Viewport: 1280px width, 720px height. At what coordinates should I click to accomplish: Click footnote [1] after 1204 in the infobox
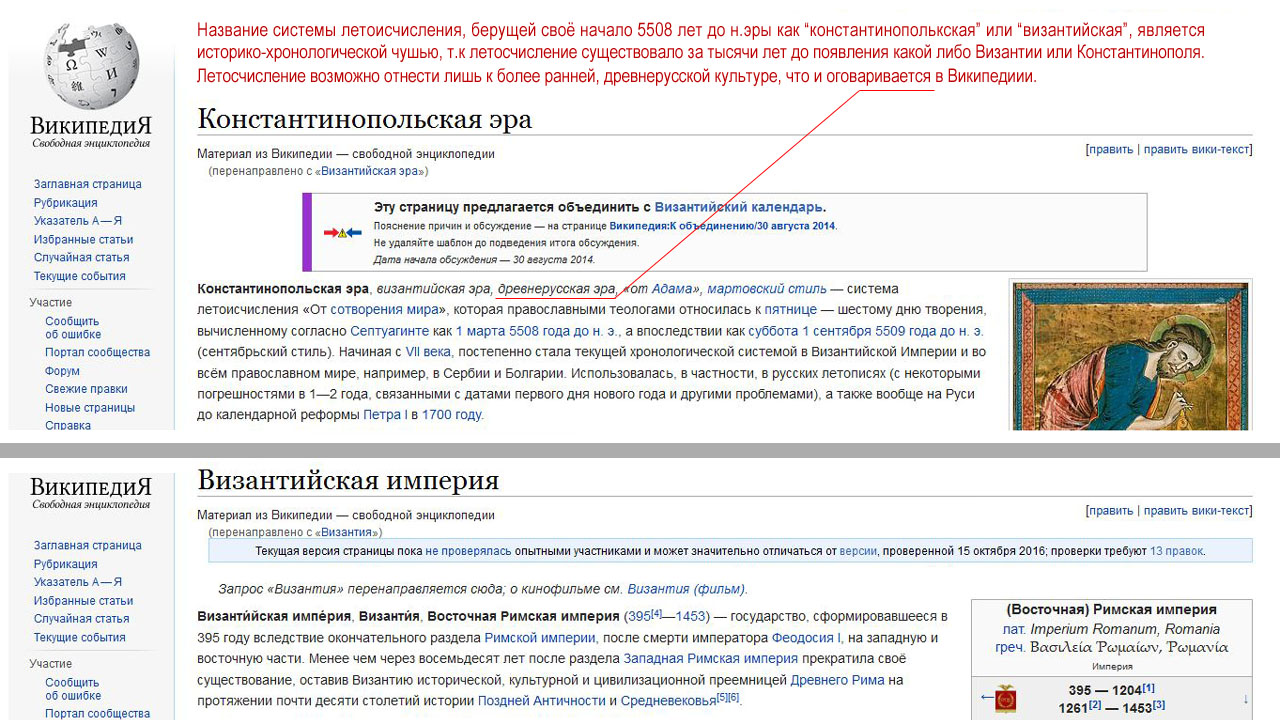pos(1149,687)
